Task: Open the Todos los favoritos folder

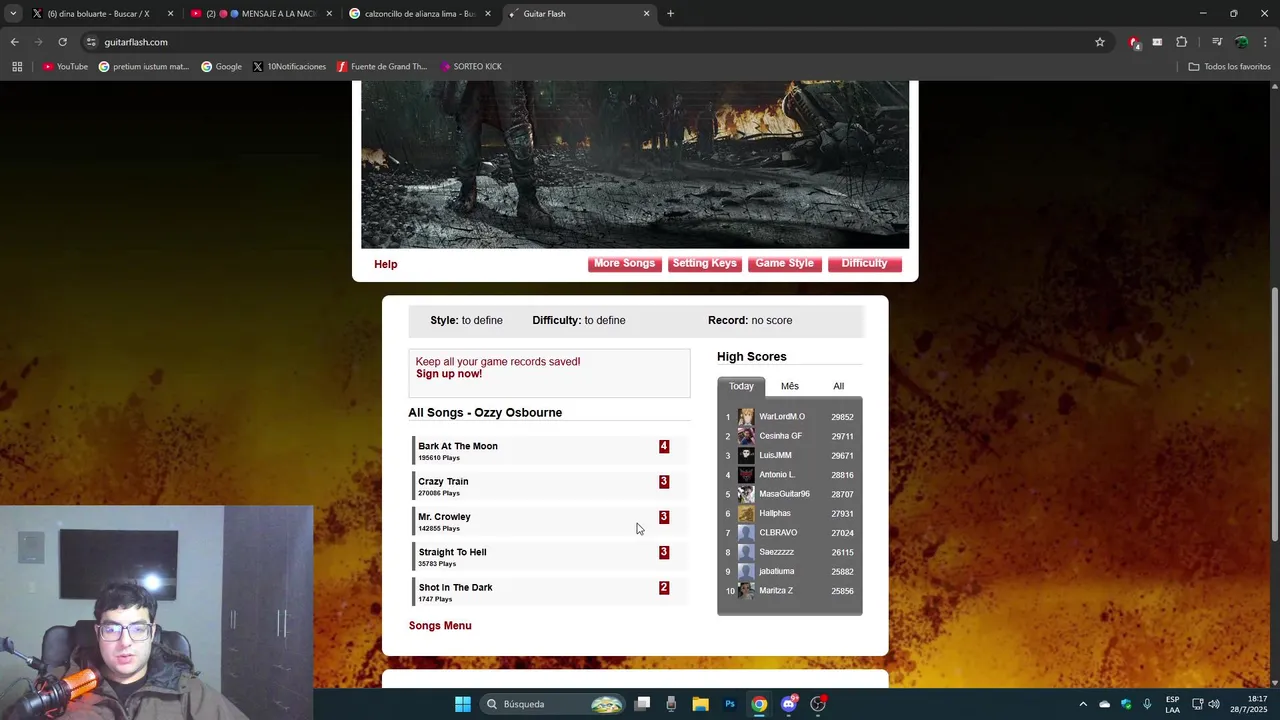Action: pos(1229,67)
